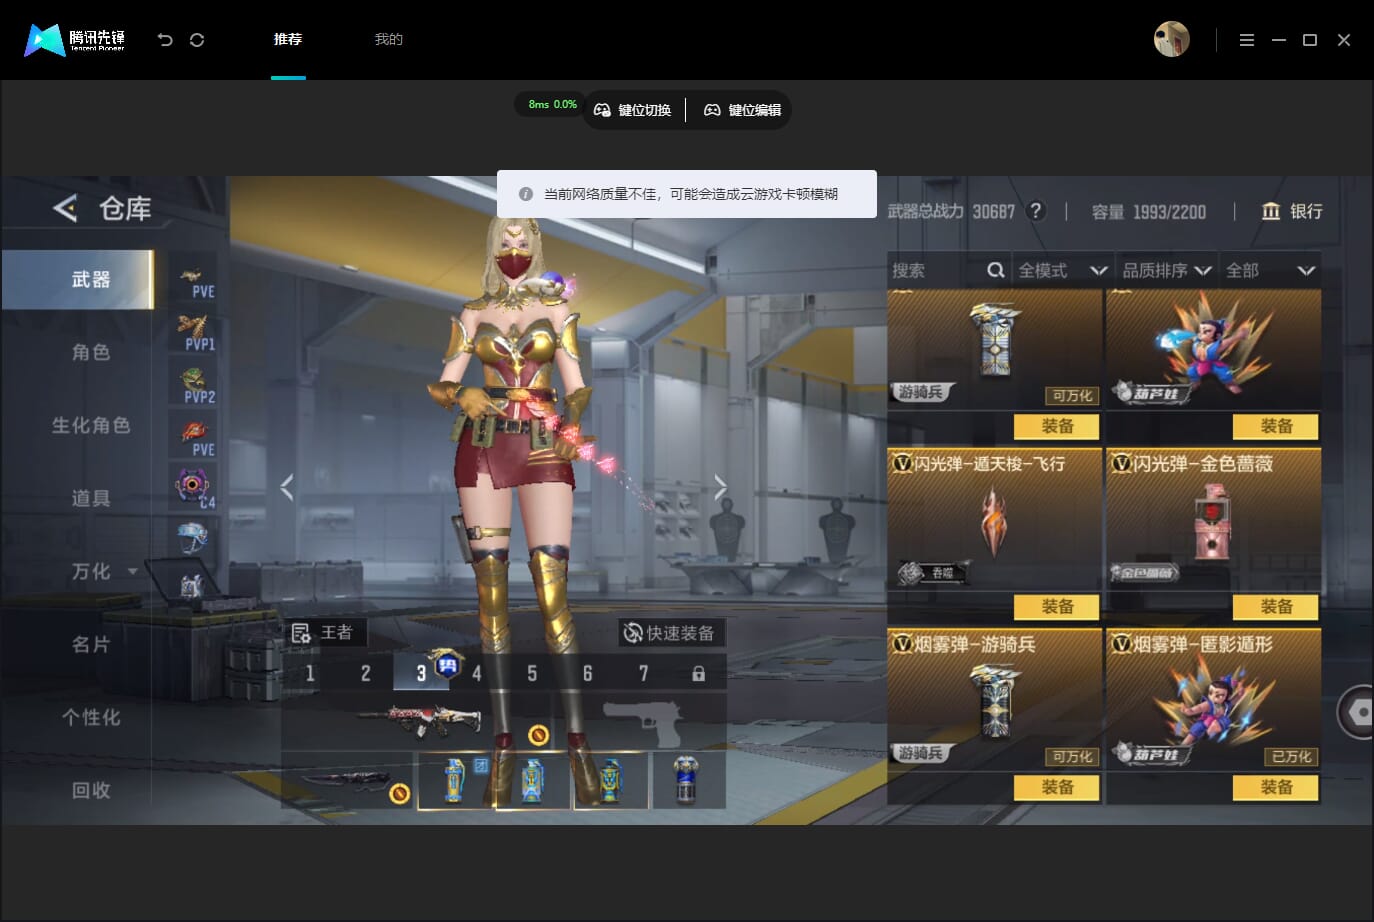Viewport: 1374px width, 922px height.
Task: Click the 已万化 tag on 烟雾弹-匿影遁形 card
Action: 1292,757
